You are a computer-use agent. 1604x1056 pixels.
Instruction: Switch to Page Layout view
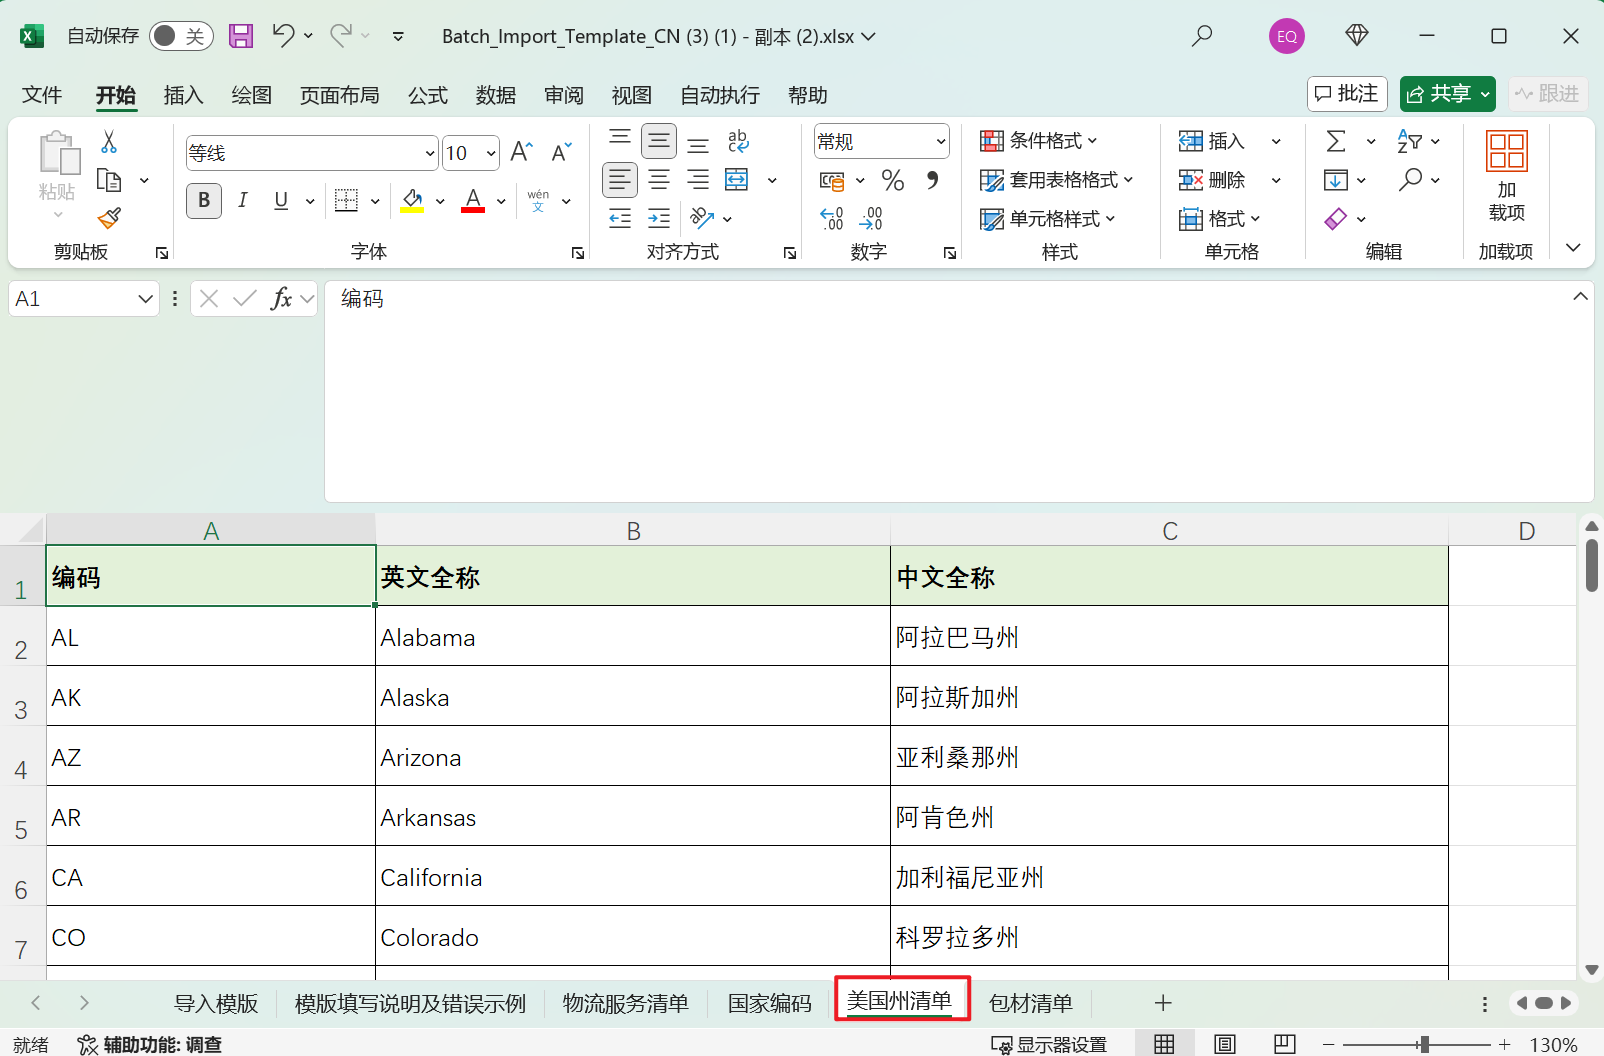tap(1225, 1044)
